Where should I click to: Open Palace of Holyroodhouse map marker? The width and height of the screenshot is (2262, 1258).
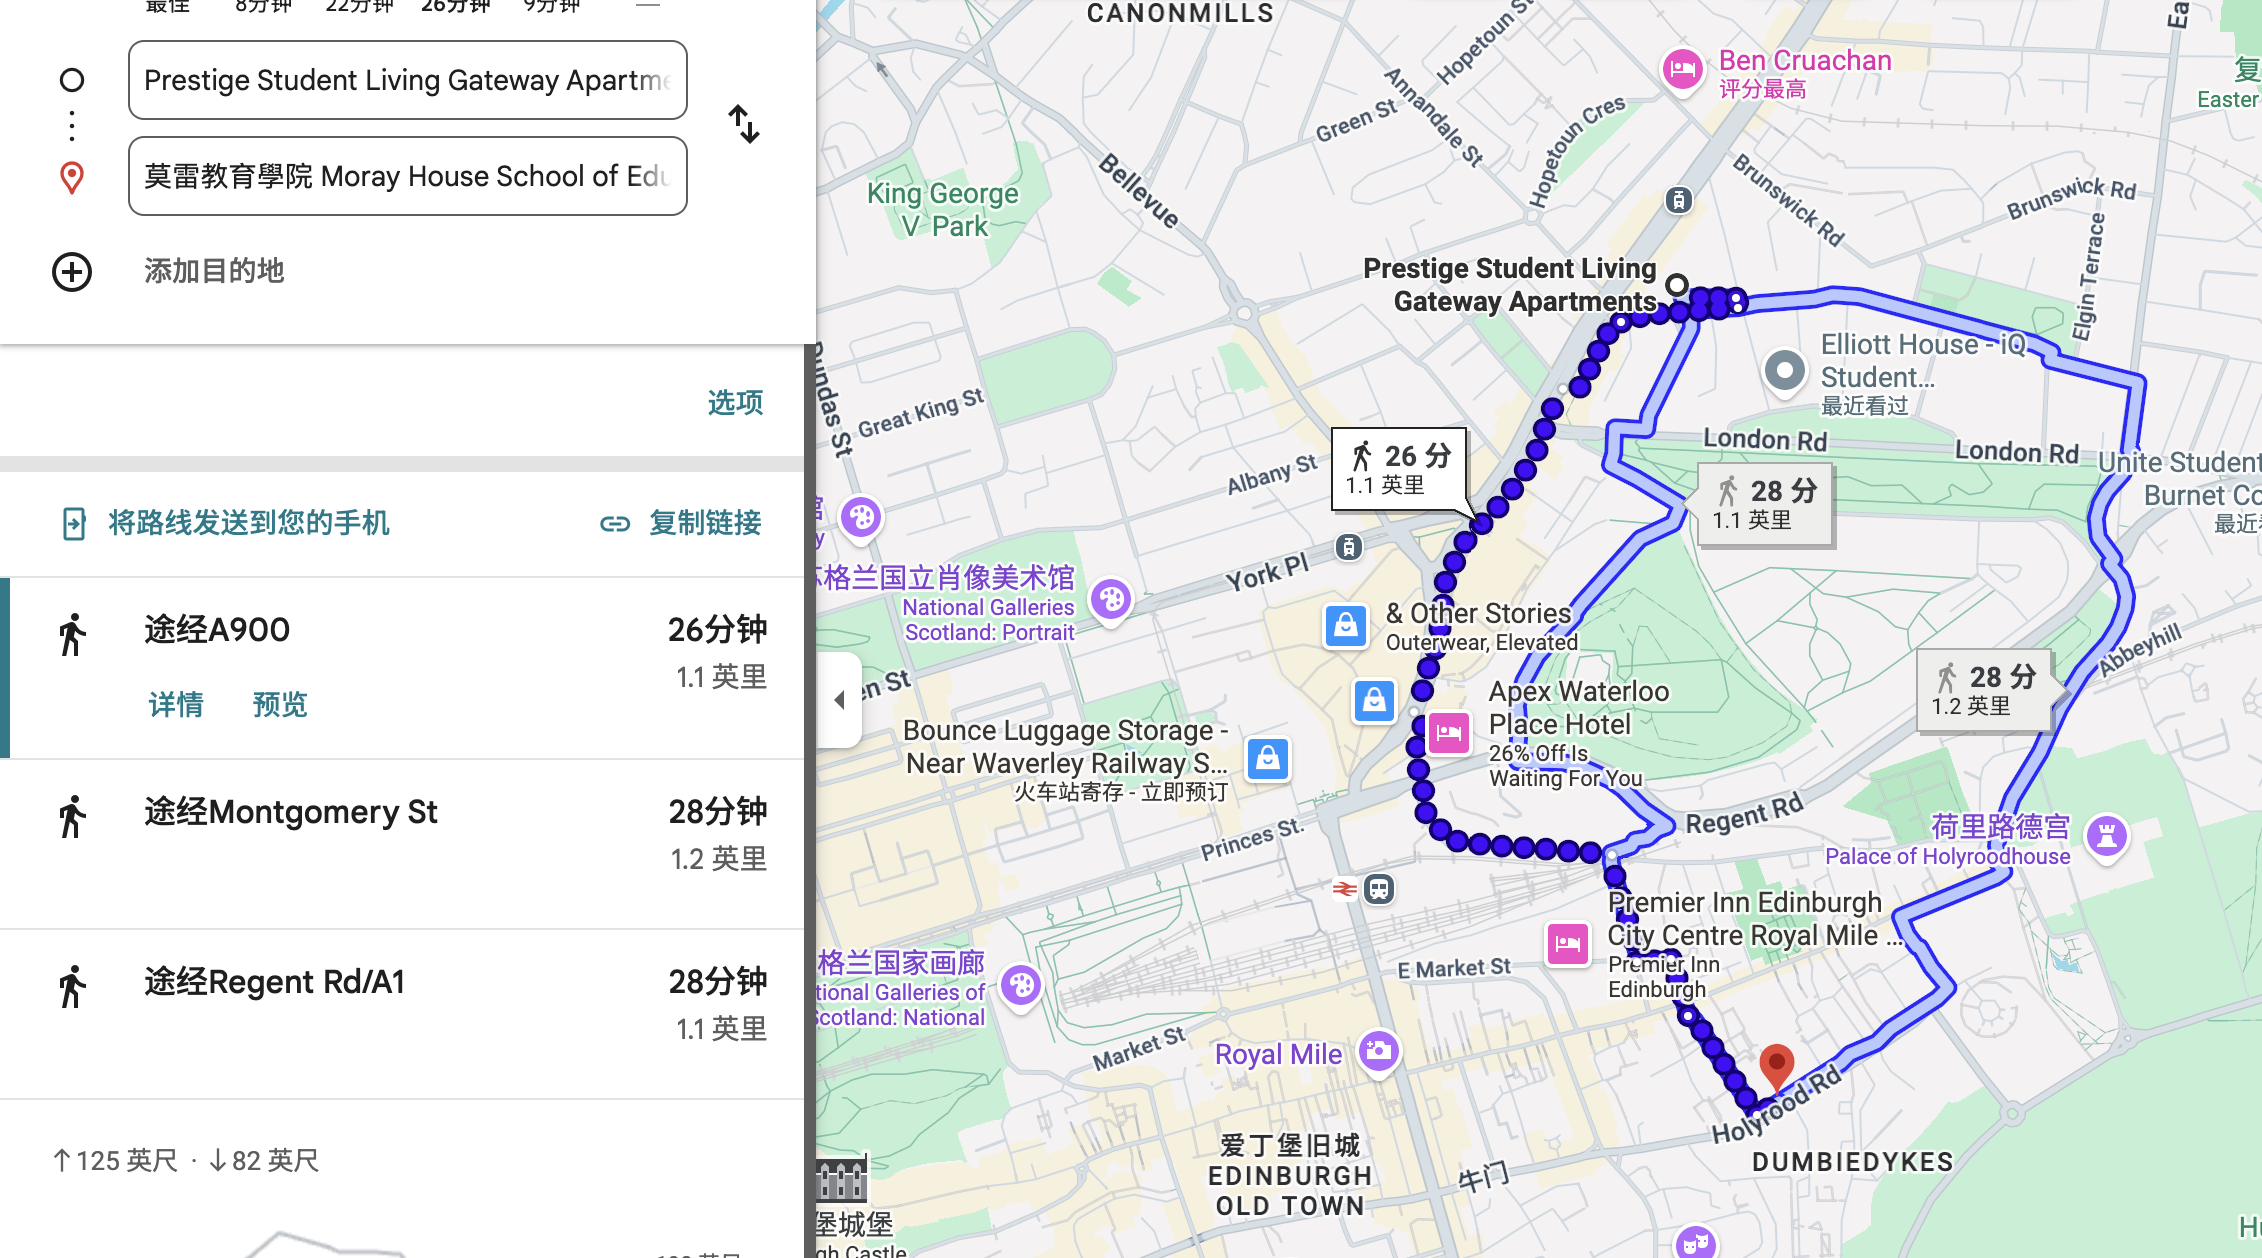coord(2106,835)
